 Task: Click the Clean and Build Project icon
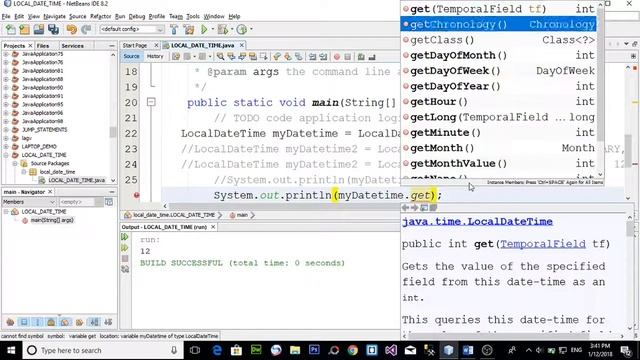(189, 29)
